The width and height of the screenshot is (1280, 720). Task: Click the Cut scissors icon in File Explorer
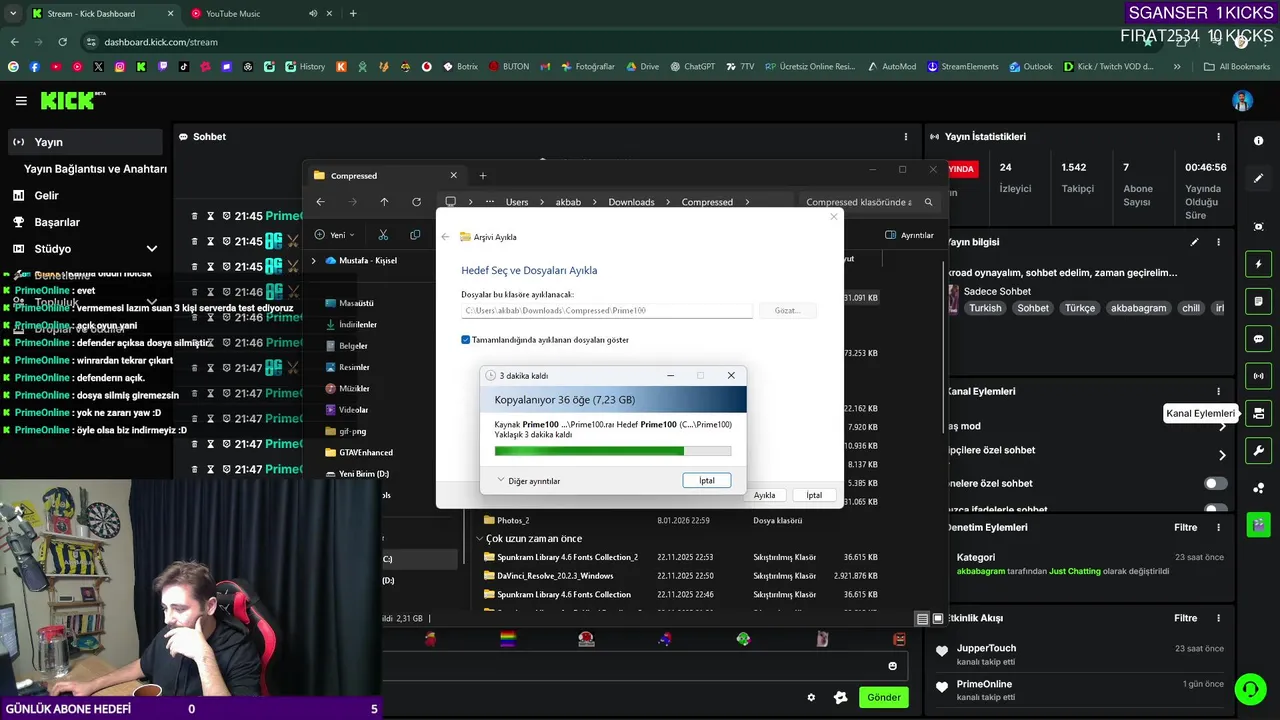[383, 235]
